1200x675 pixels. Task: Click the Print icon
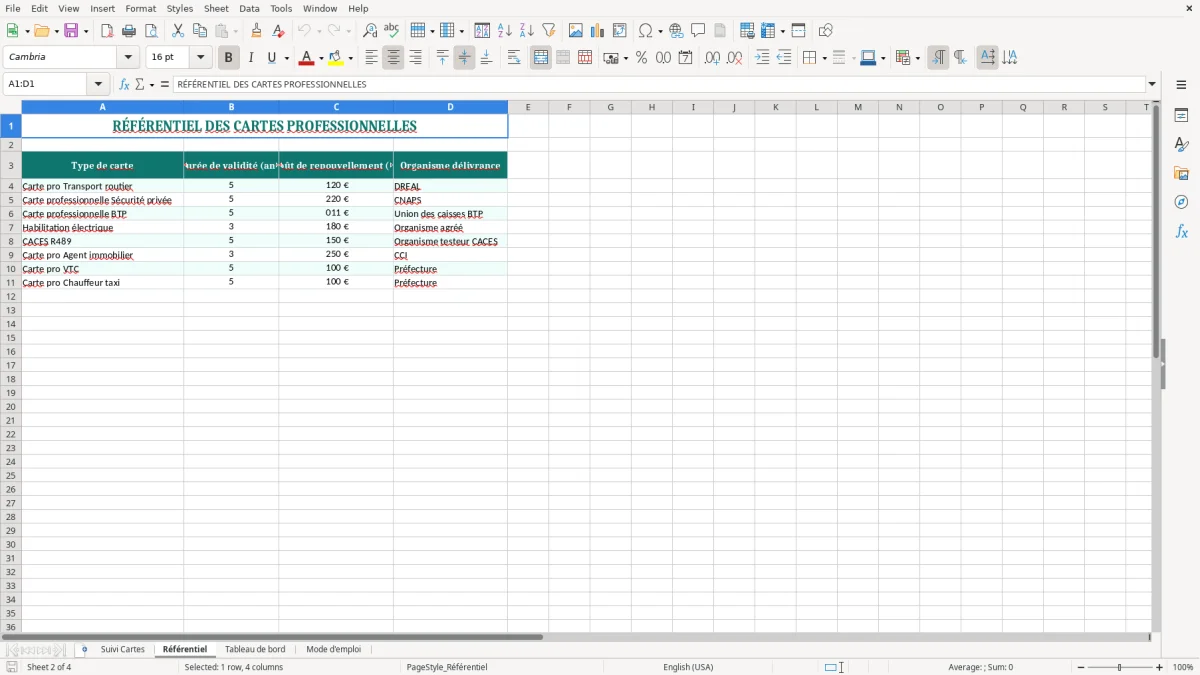pos(129,31)
